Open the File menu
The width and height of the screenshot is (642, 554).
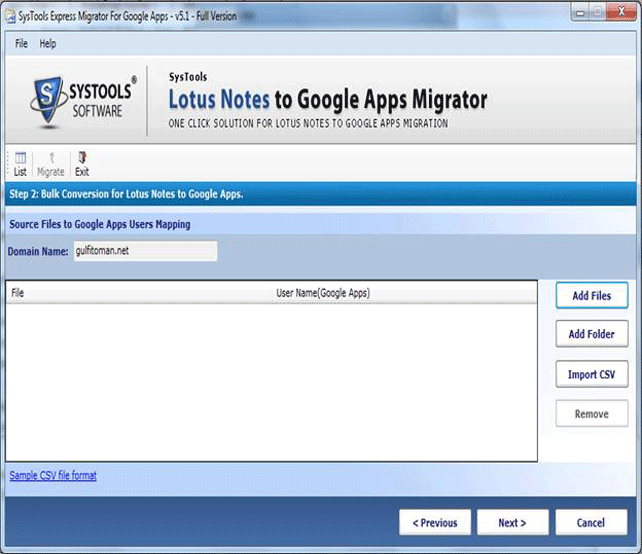[x=21, y=43]
